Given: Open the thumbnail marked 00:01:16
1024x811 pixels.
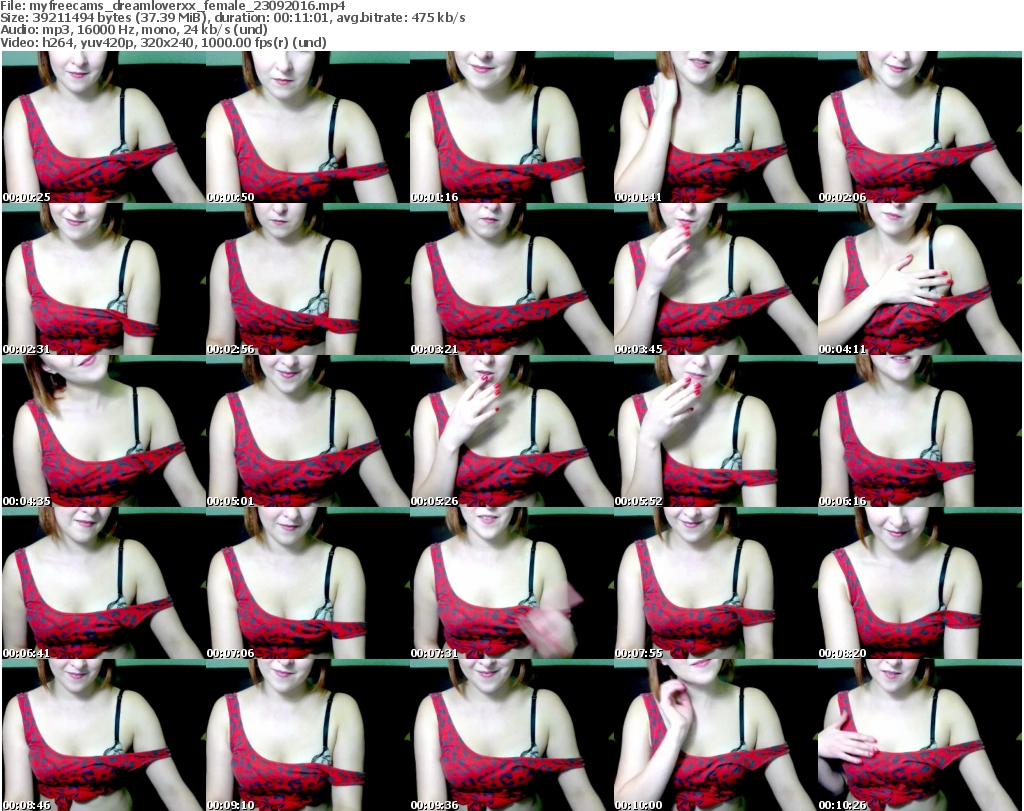Looking at the screenshot, I should tap(511, 128).
